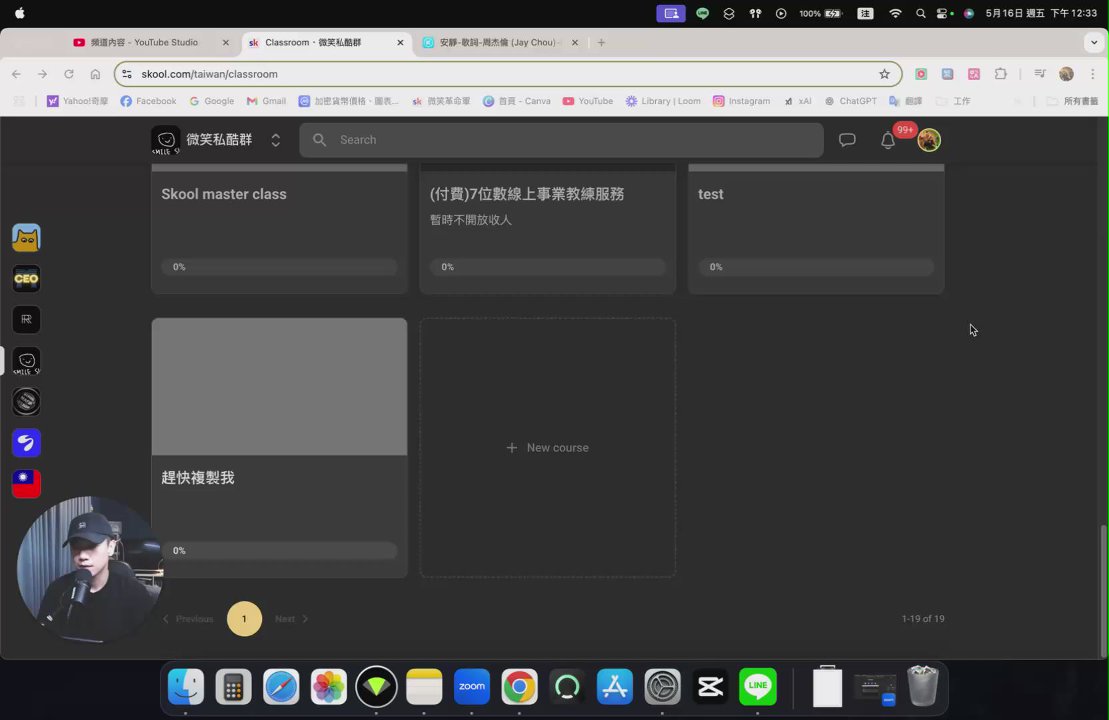Click the Skool master class progress bar
The image size is (1109, 720).
coord(278,267)
